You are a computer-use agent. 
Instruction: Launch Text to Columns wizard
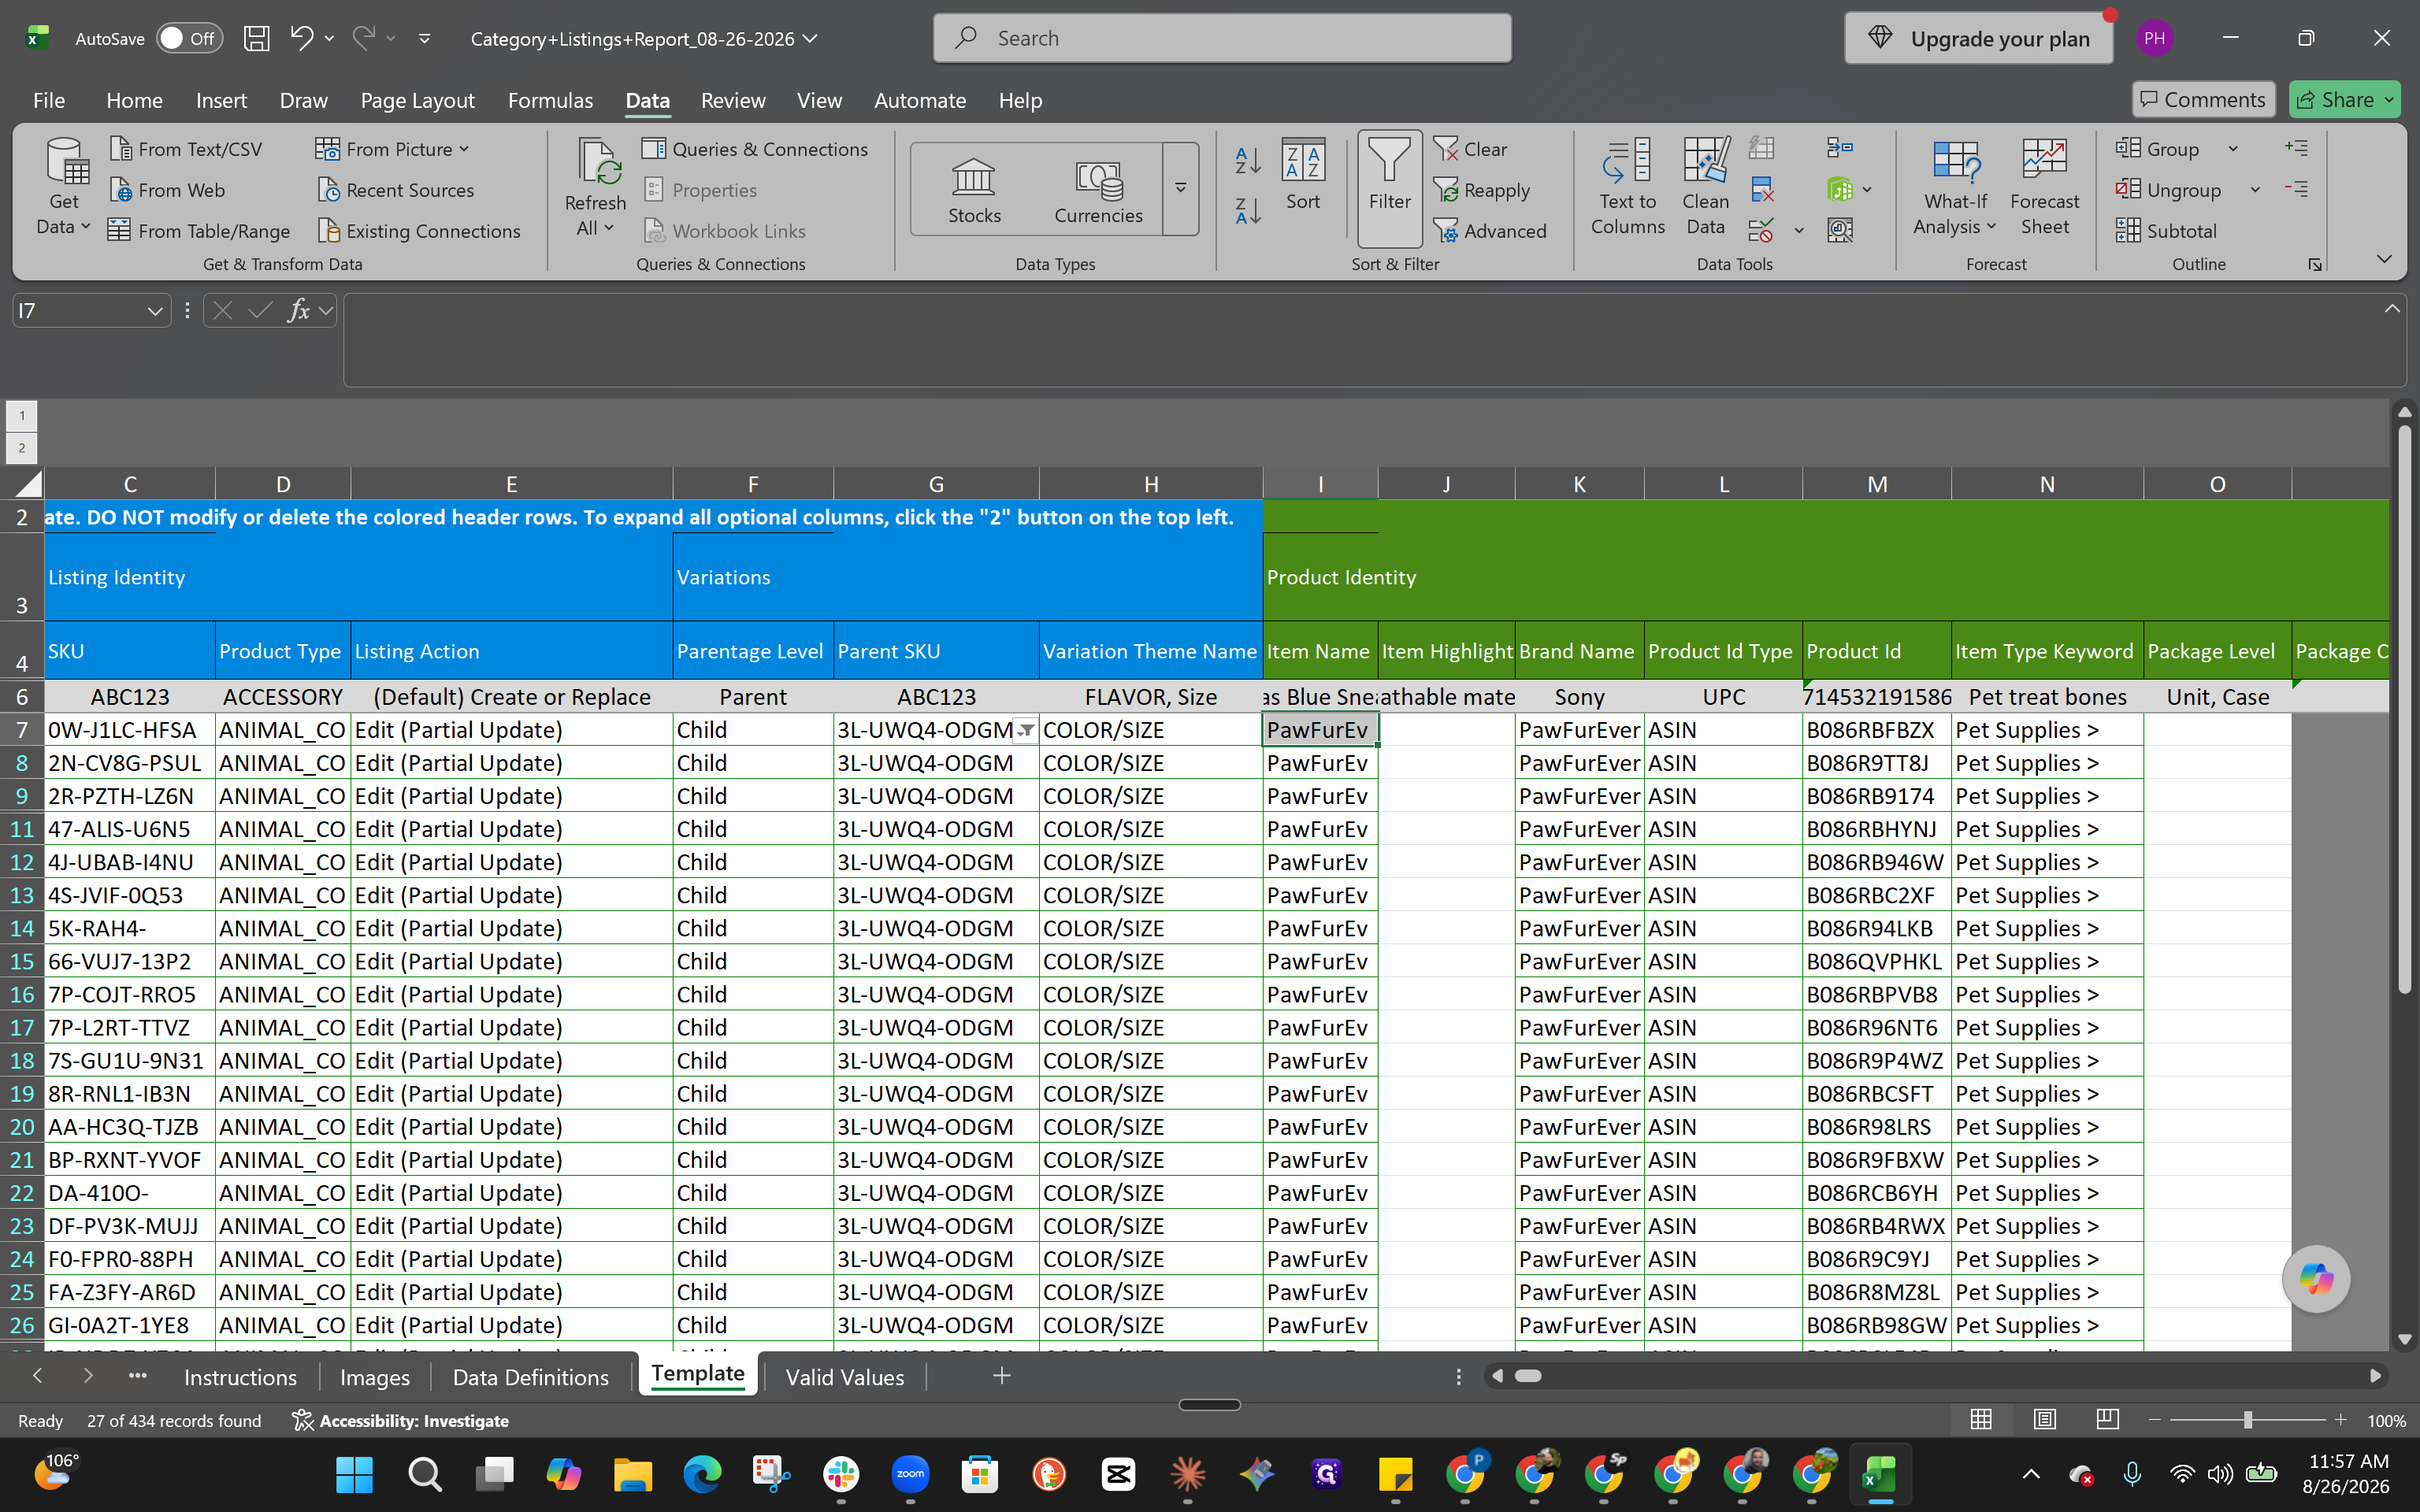coord(1627,187)
